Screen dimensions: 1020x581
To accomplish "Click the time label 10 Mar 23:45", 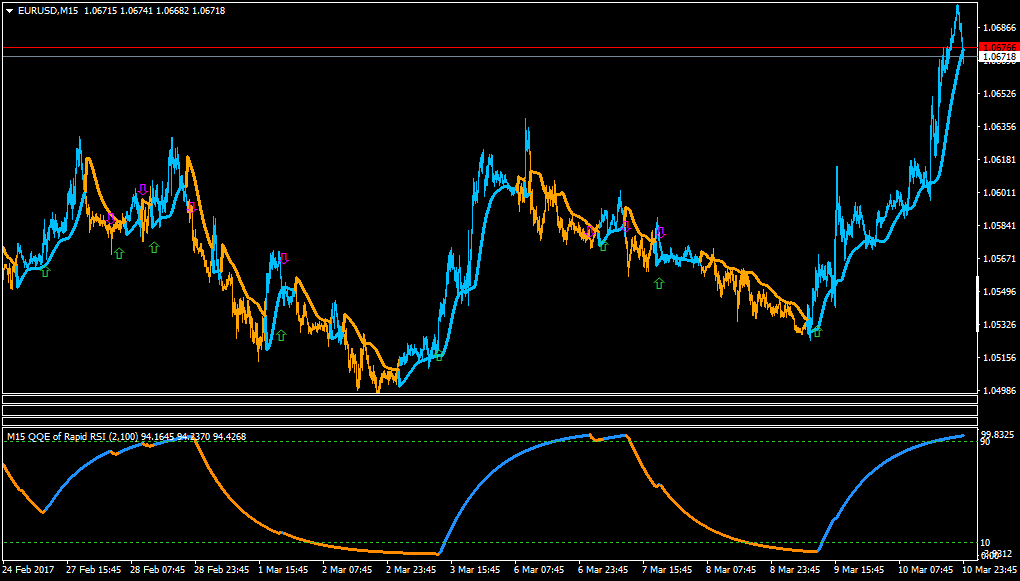I will tap(991, 570).
